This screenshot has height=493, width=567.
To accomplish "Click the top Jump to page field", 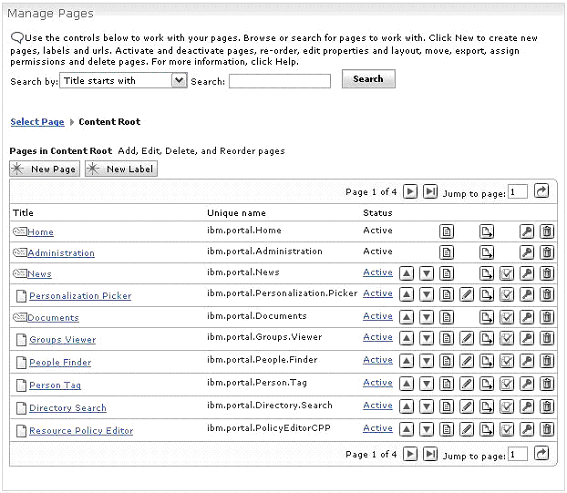I will click(518, 192).
